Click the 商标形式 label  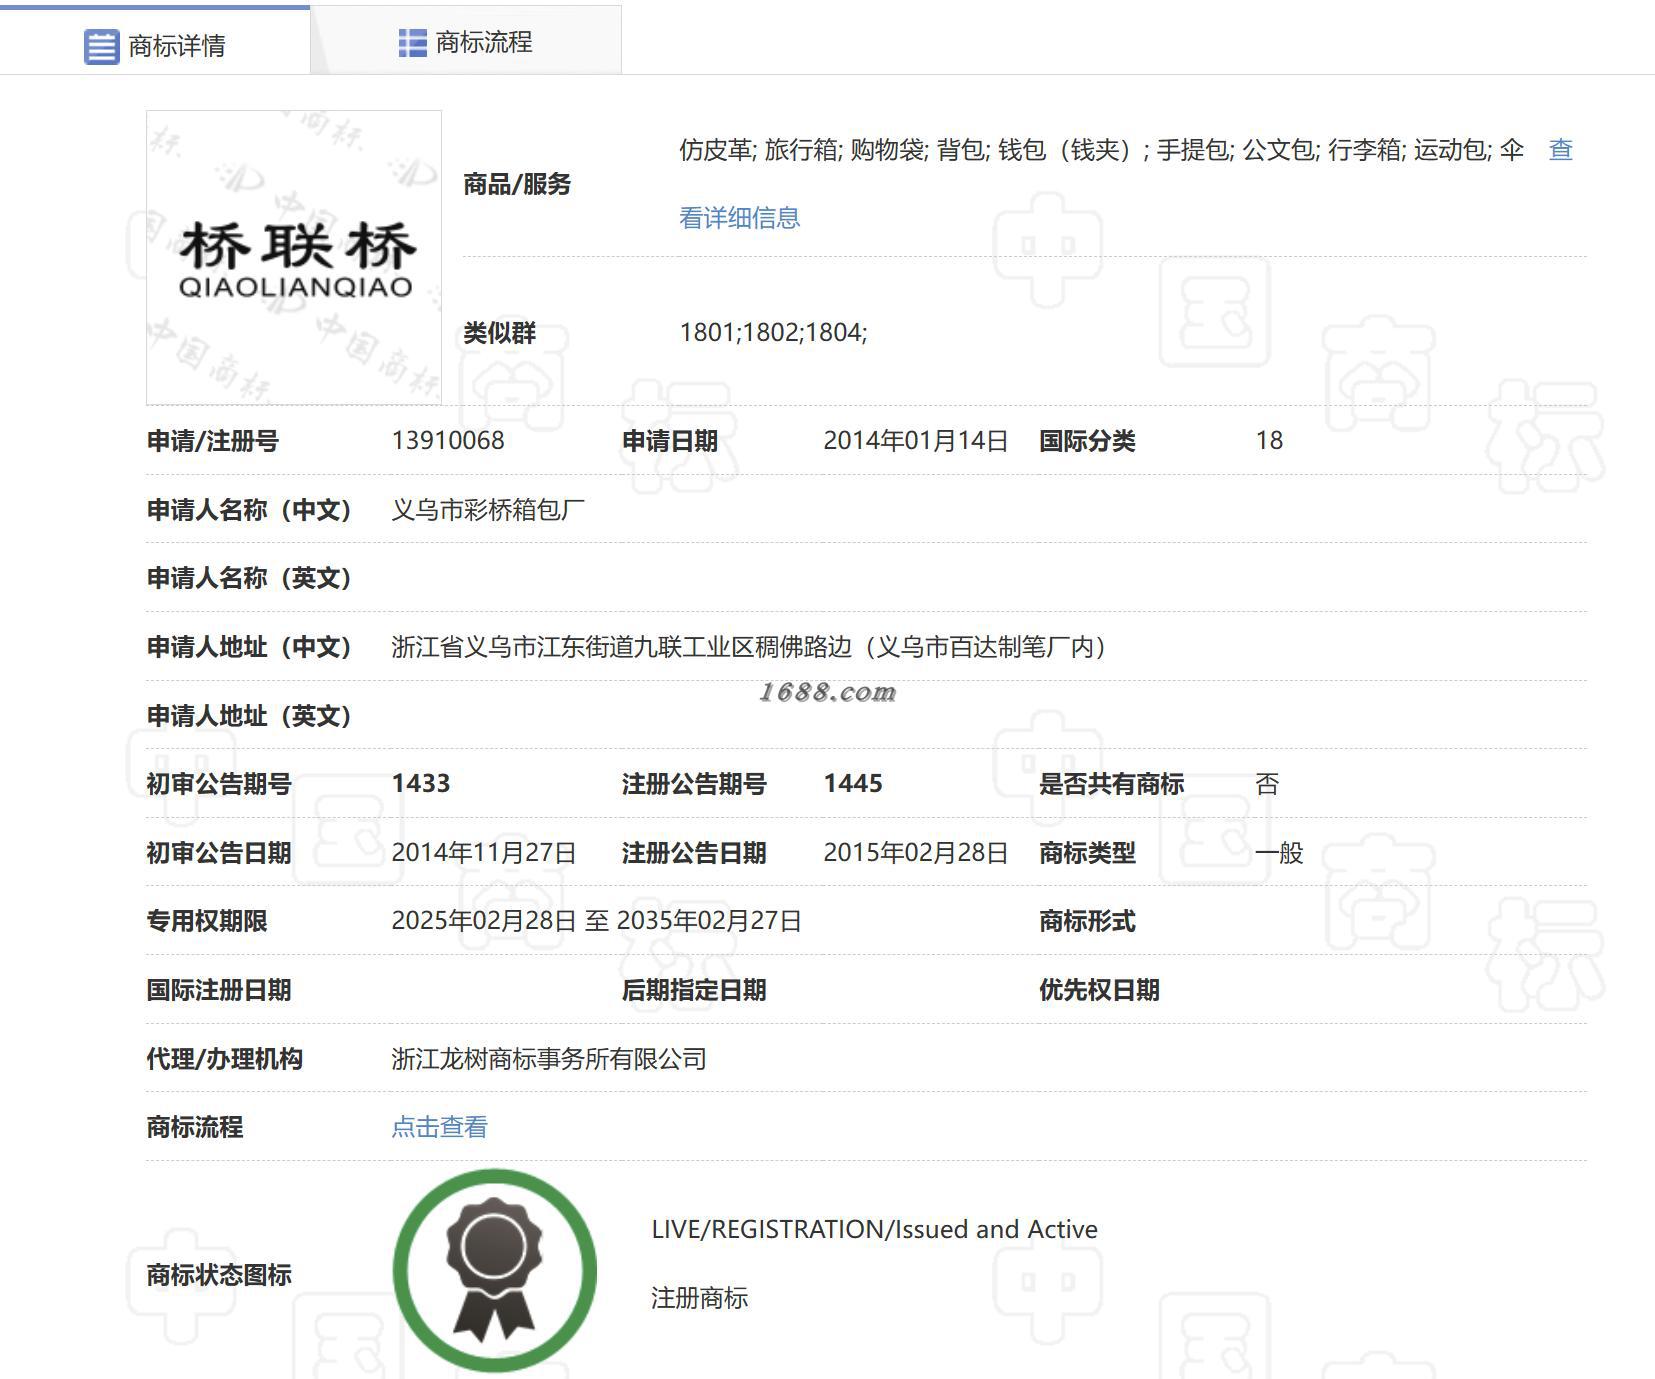pos(1087,921)
